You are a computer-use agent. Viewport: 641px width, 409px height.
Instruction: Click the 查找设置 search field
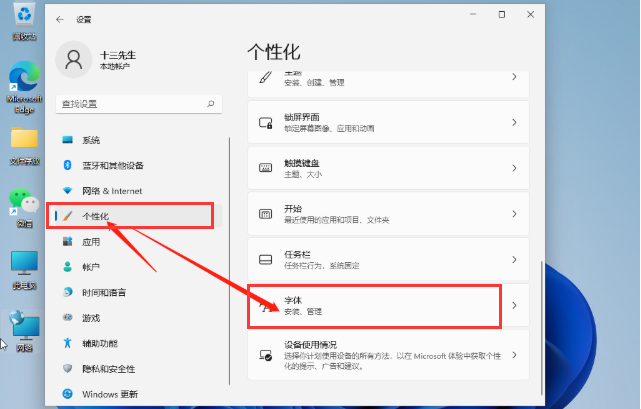(x=130, y=103)
